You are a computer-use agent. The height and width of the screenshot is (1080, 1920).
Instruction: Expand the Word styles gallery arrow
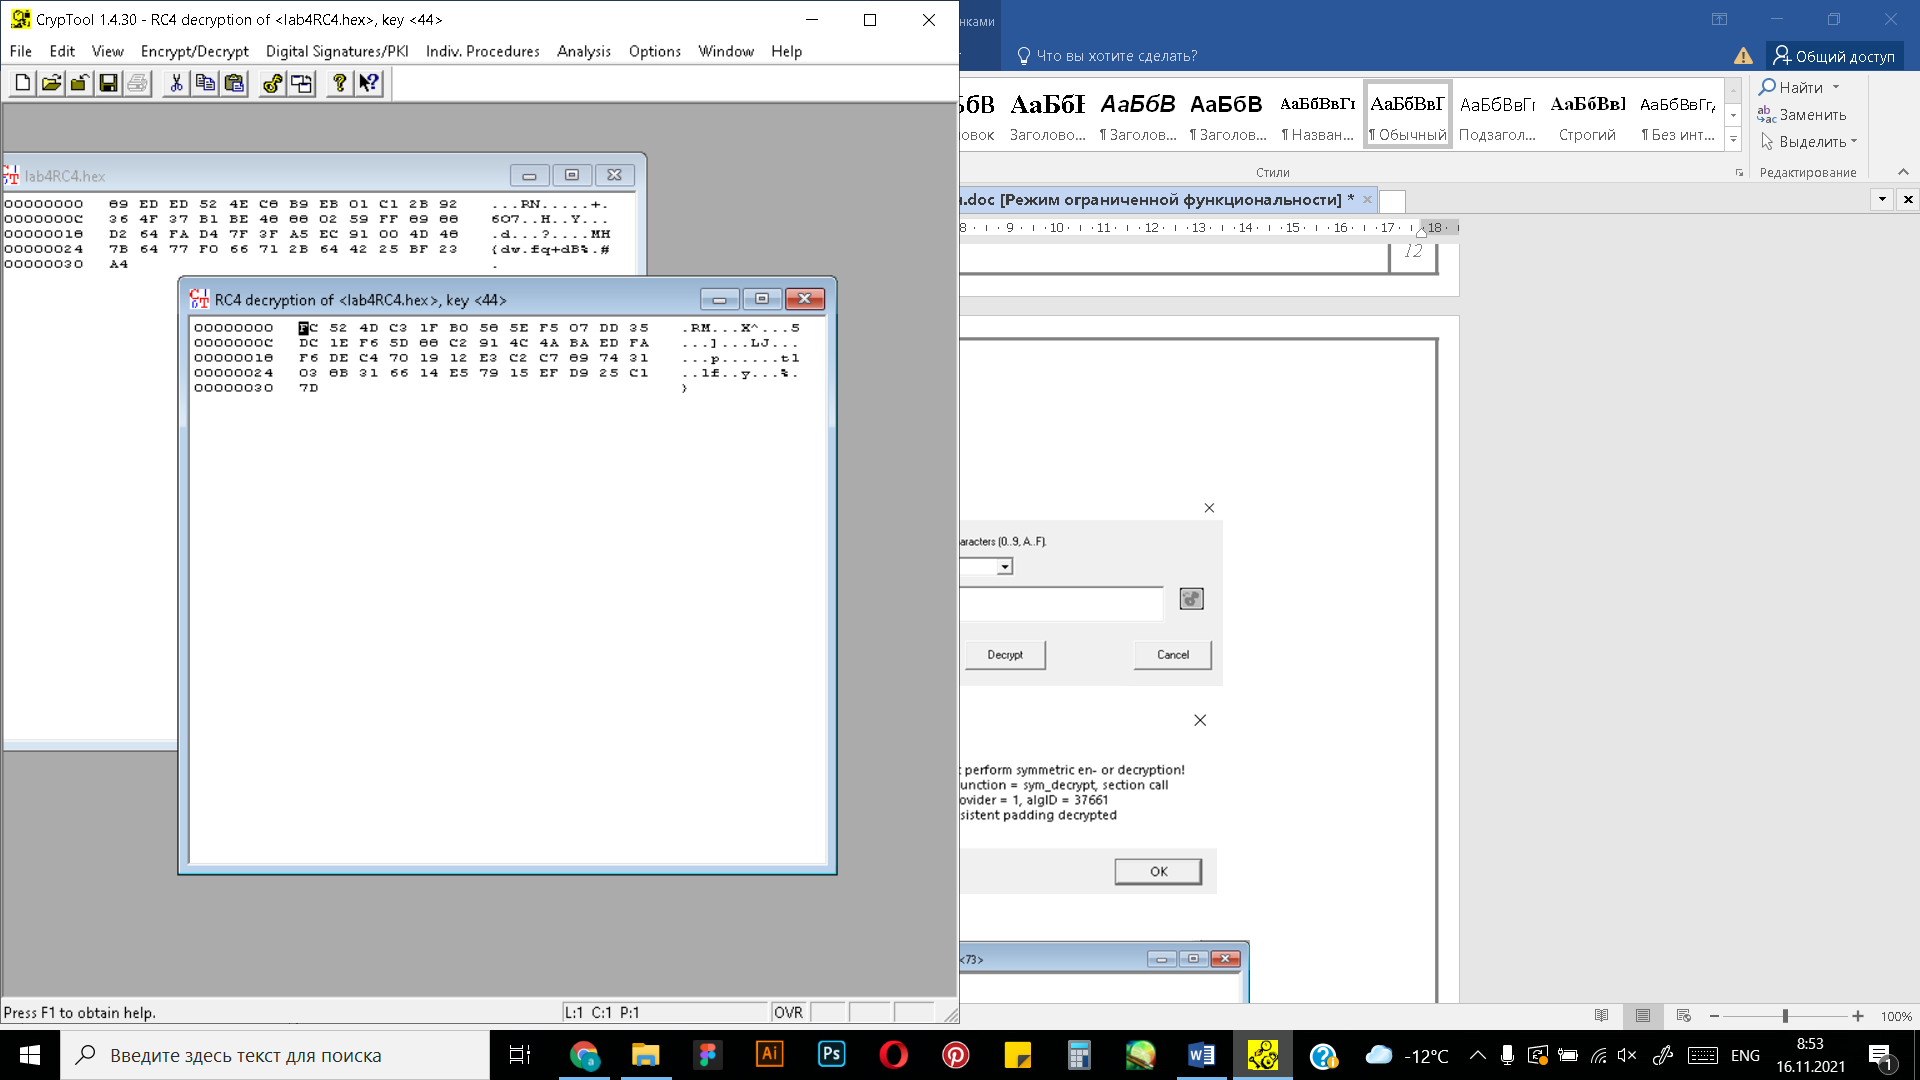pyautogui.click(x=1733, y=138)
